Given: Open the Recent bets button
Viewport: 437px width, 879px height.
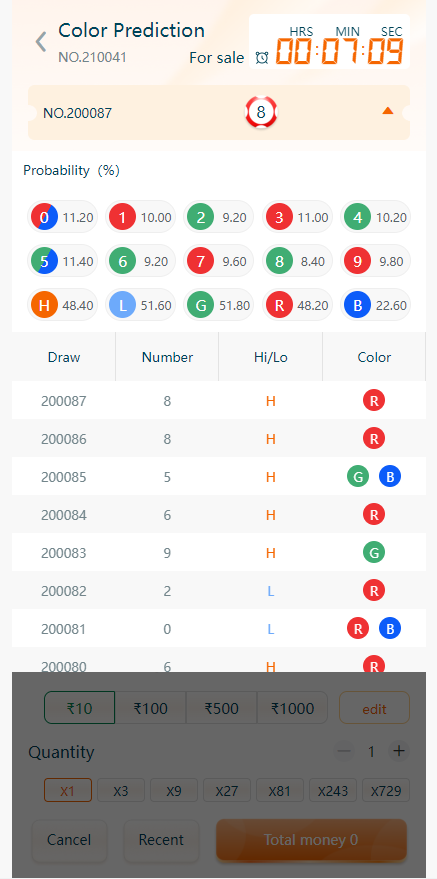Looking at the screenshot, I should [161, 840].
